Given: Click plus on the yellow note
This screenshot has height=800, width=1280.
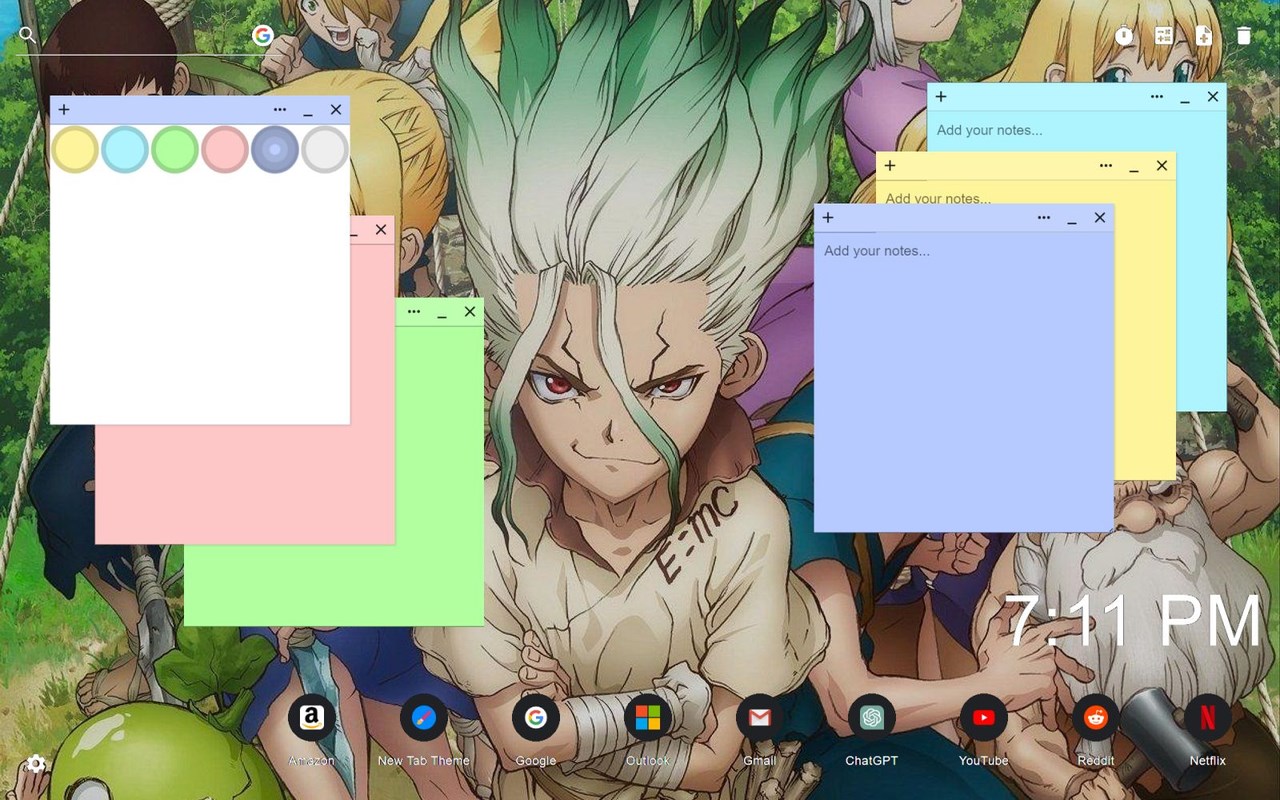Looking at the screenshot, I should tap(890, 166).
